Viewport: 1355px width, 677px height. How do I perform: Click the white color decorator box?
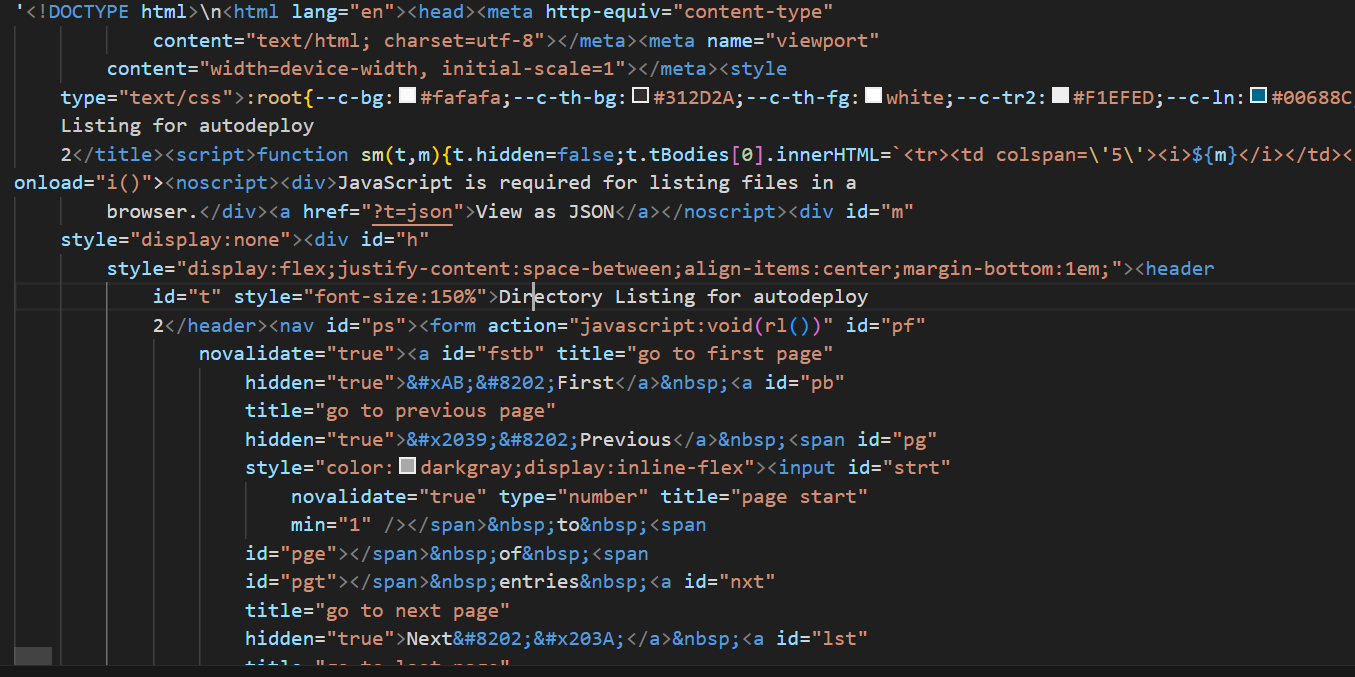pos(873,97)
